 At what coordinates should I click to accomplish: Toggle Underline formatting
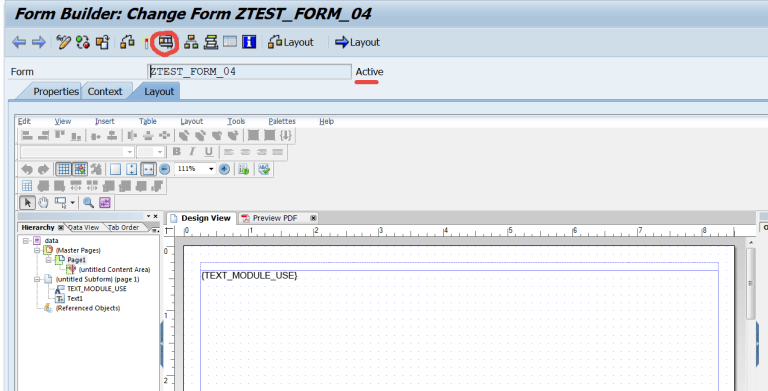(x=209, y=152)
